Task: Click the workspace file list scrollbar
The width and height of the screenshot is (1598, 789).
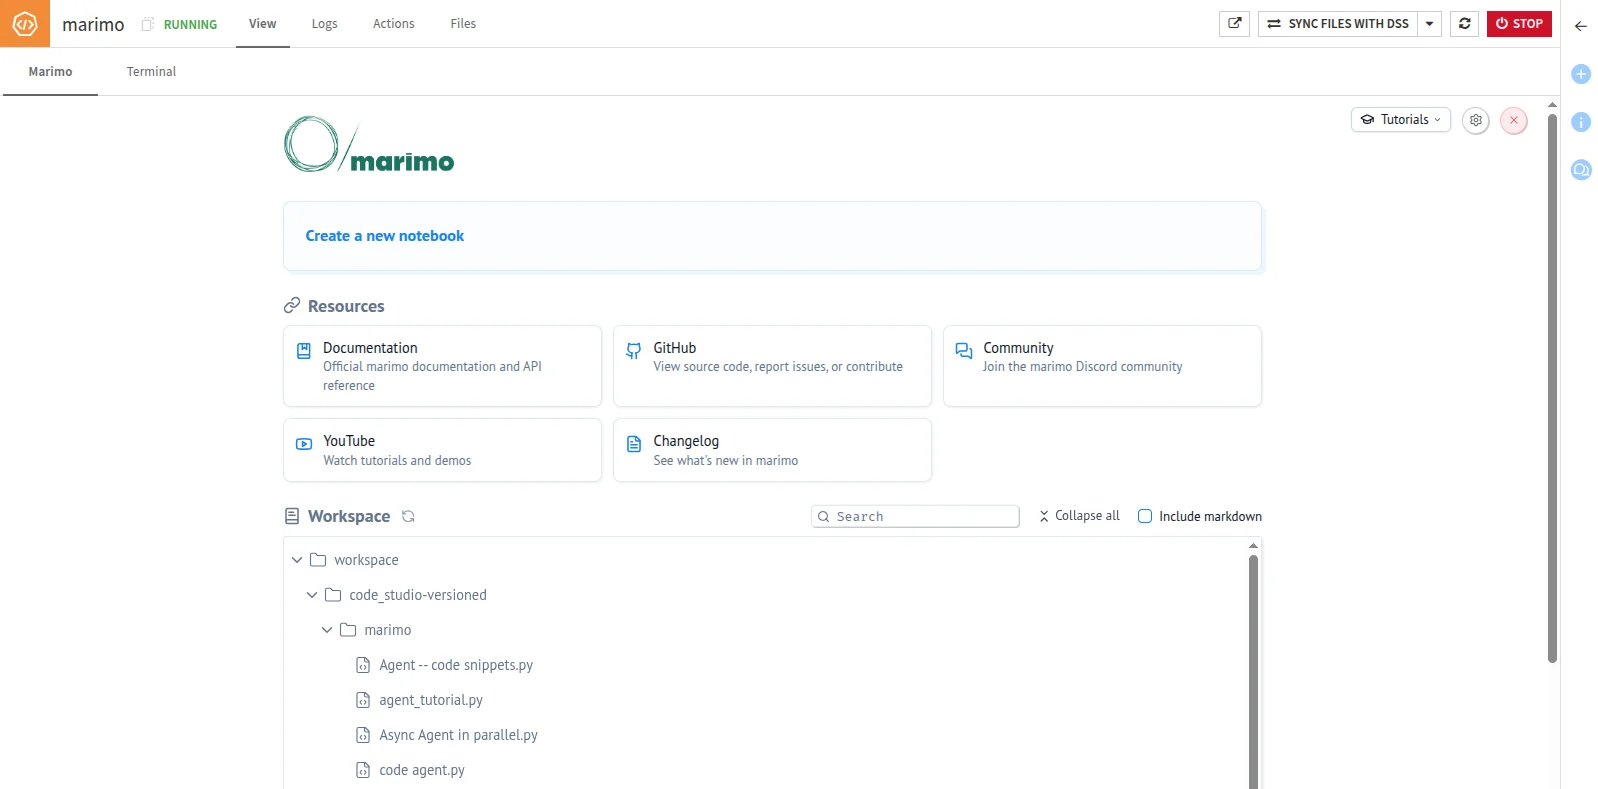Action: pyautogui.click(x=1253, y=670)
